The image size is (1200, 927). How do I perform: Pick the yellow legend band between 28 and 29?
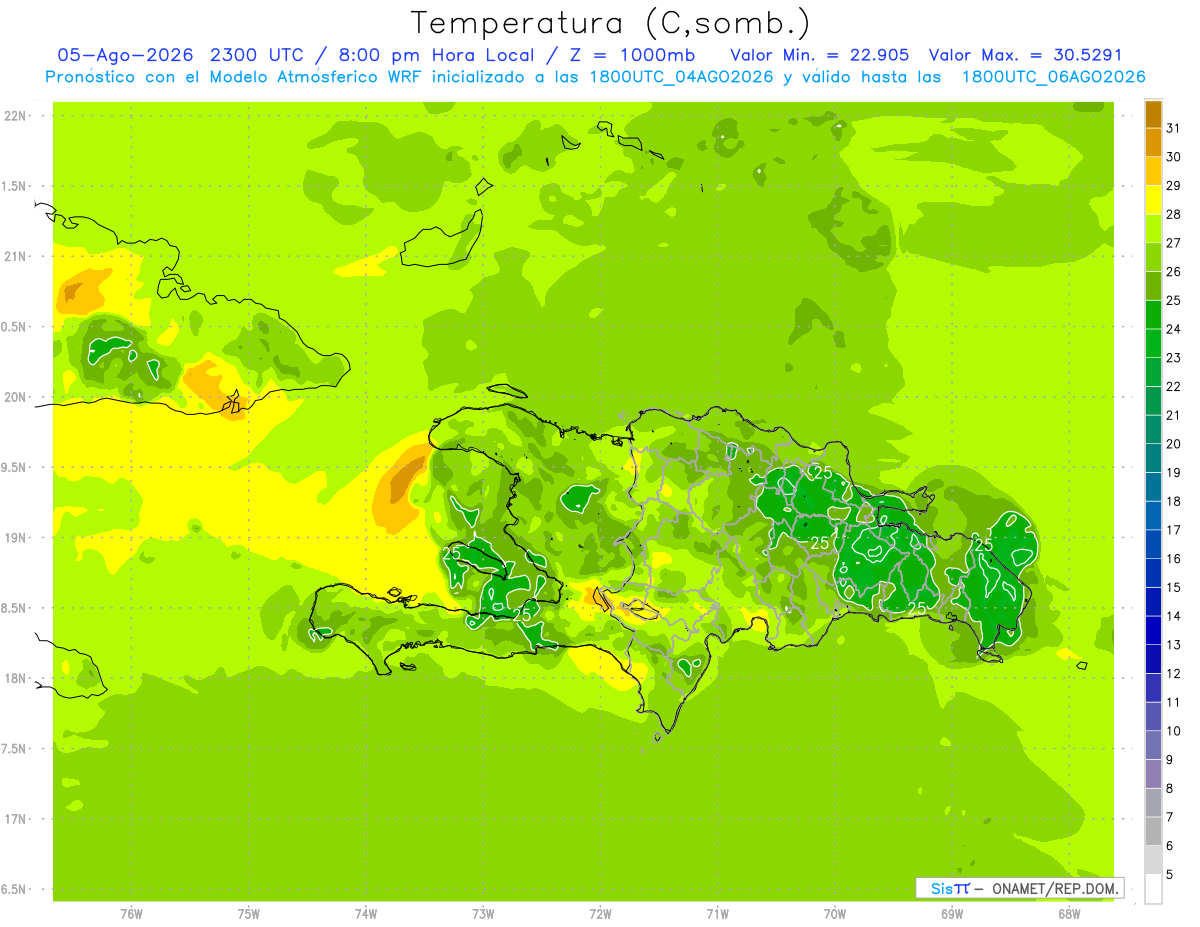point(1153,200)
